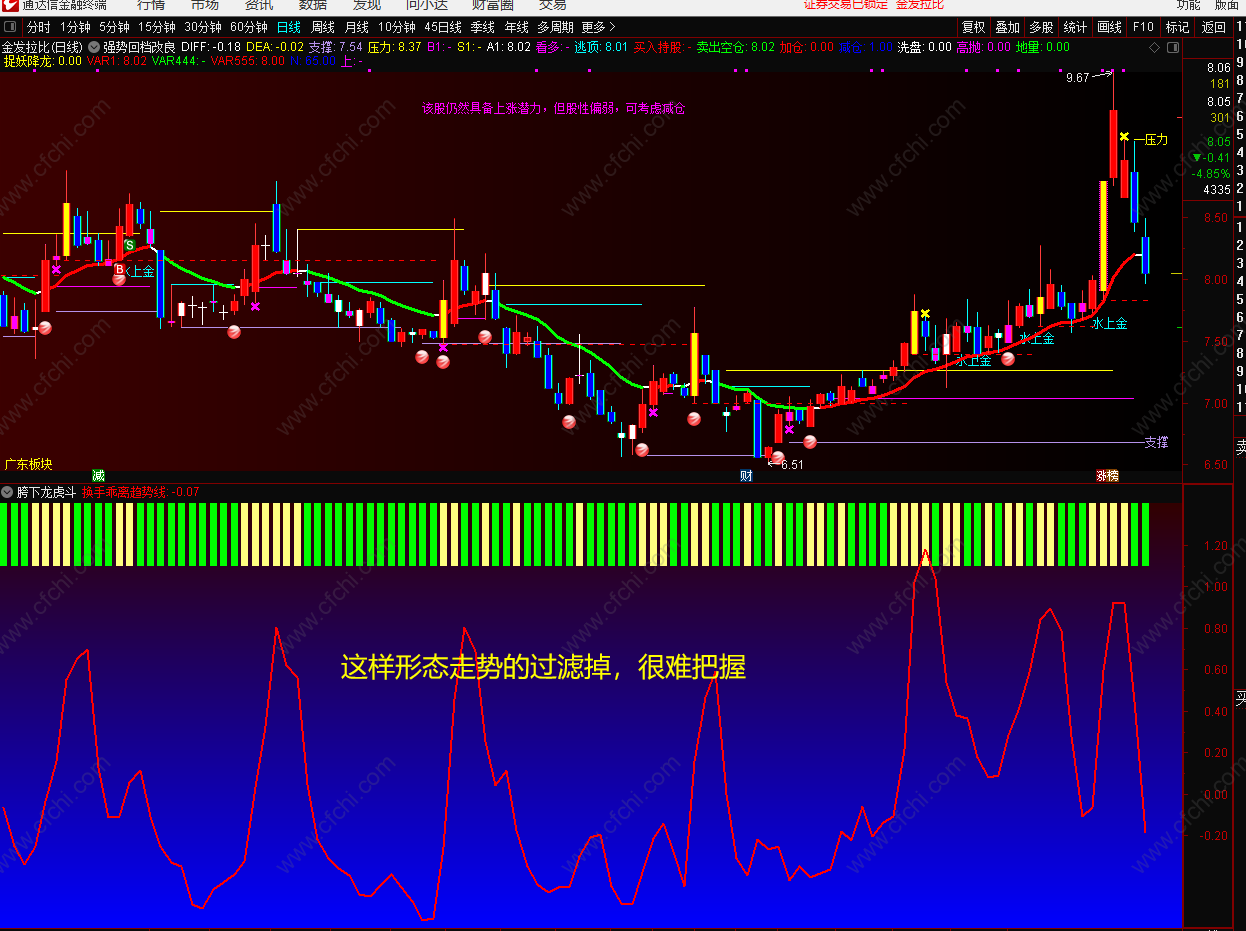
Task: Open the 问小达 menu
Action: pos(426,5)
